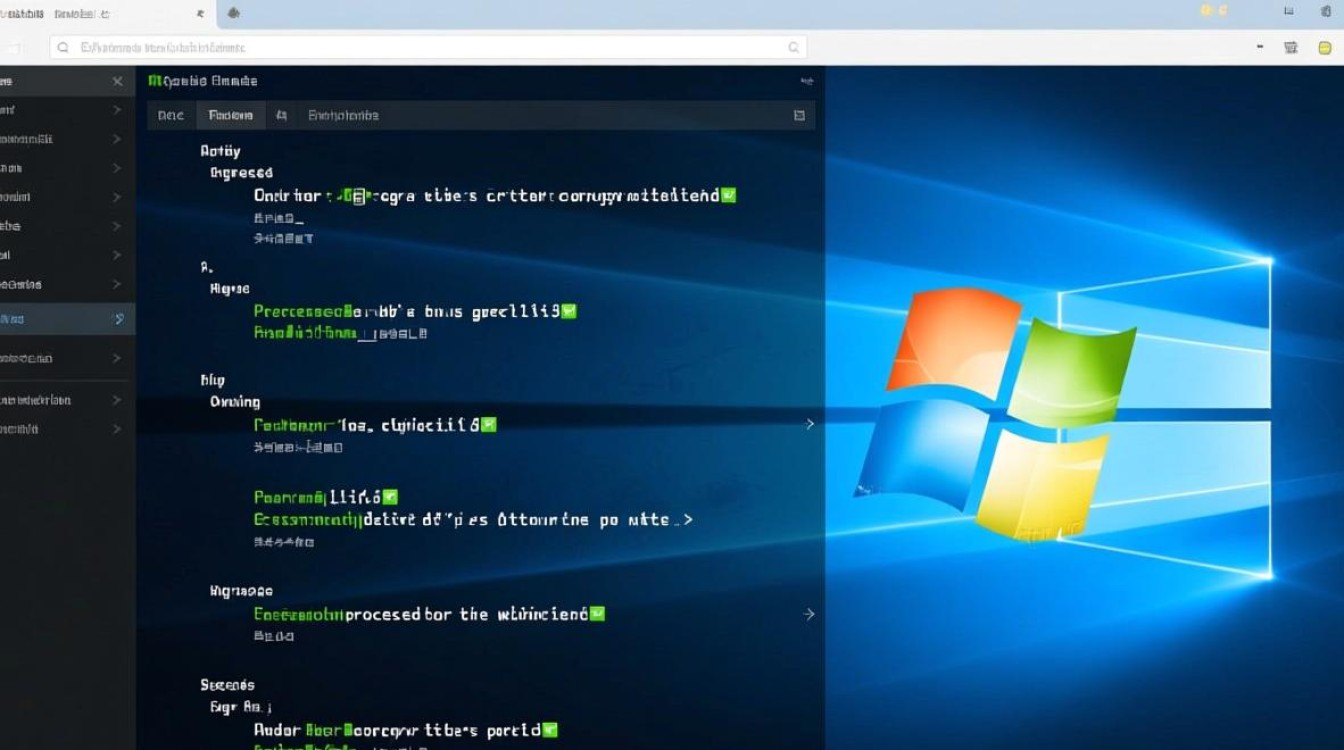The image size is (1344, 750).
Task: Expand the Owning section using its right chevron
Action: pos(810,423)
